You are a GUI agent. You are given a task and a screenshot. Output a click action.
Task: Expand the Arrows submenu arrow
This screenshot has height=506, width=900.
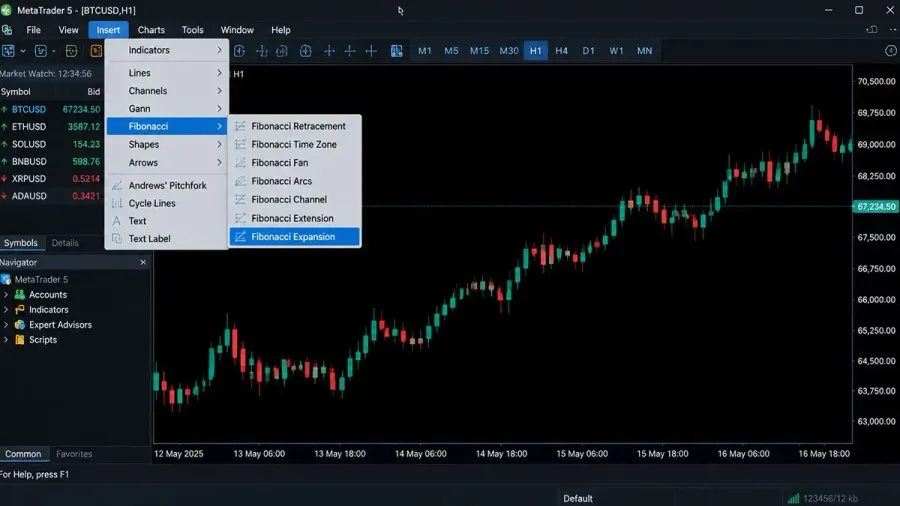(219, 163)
